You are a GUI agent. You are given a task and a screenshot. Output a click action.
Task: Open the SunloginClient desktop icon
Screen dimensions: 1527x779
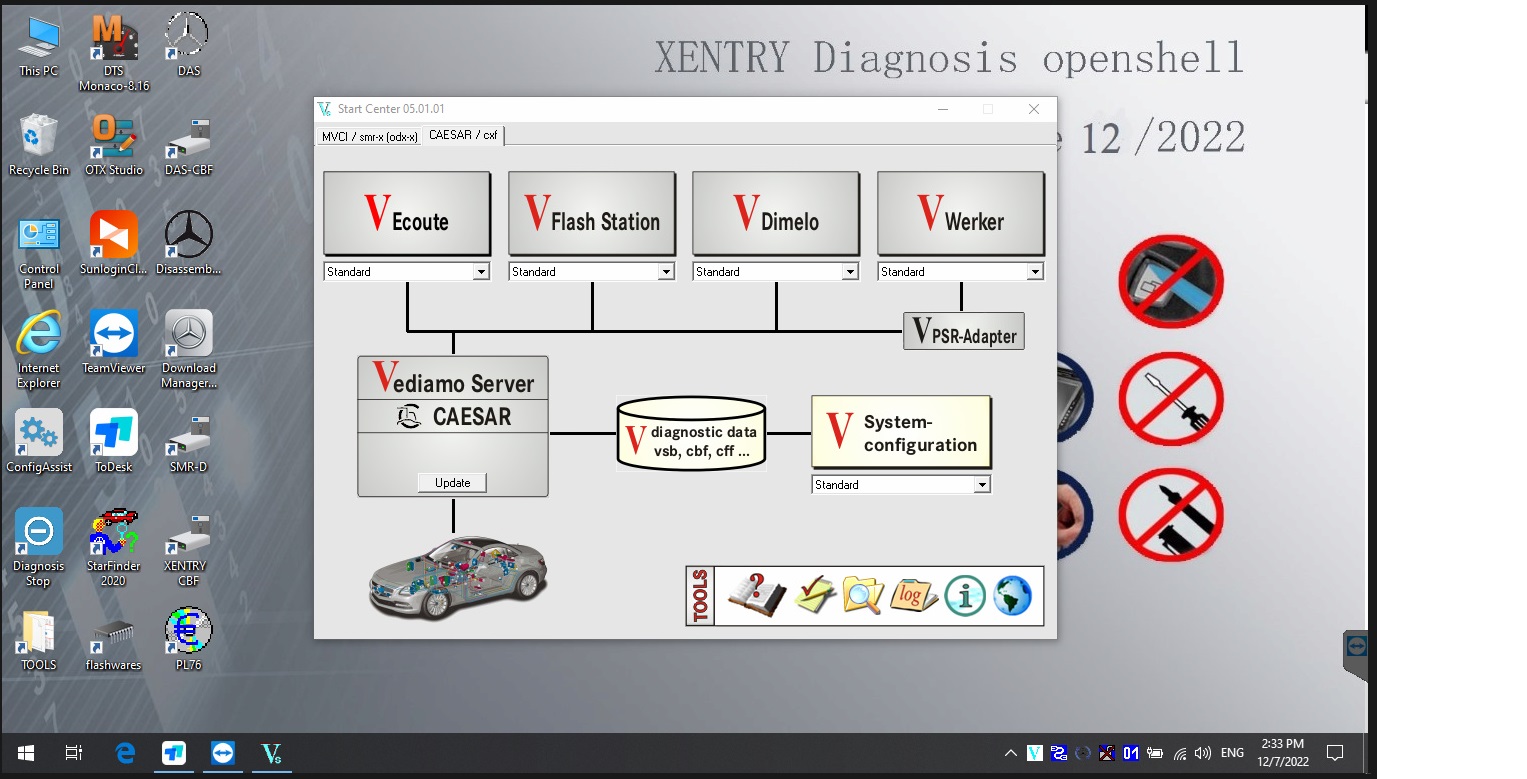click(x=114, y=243)
